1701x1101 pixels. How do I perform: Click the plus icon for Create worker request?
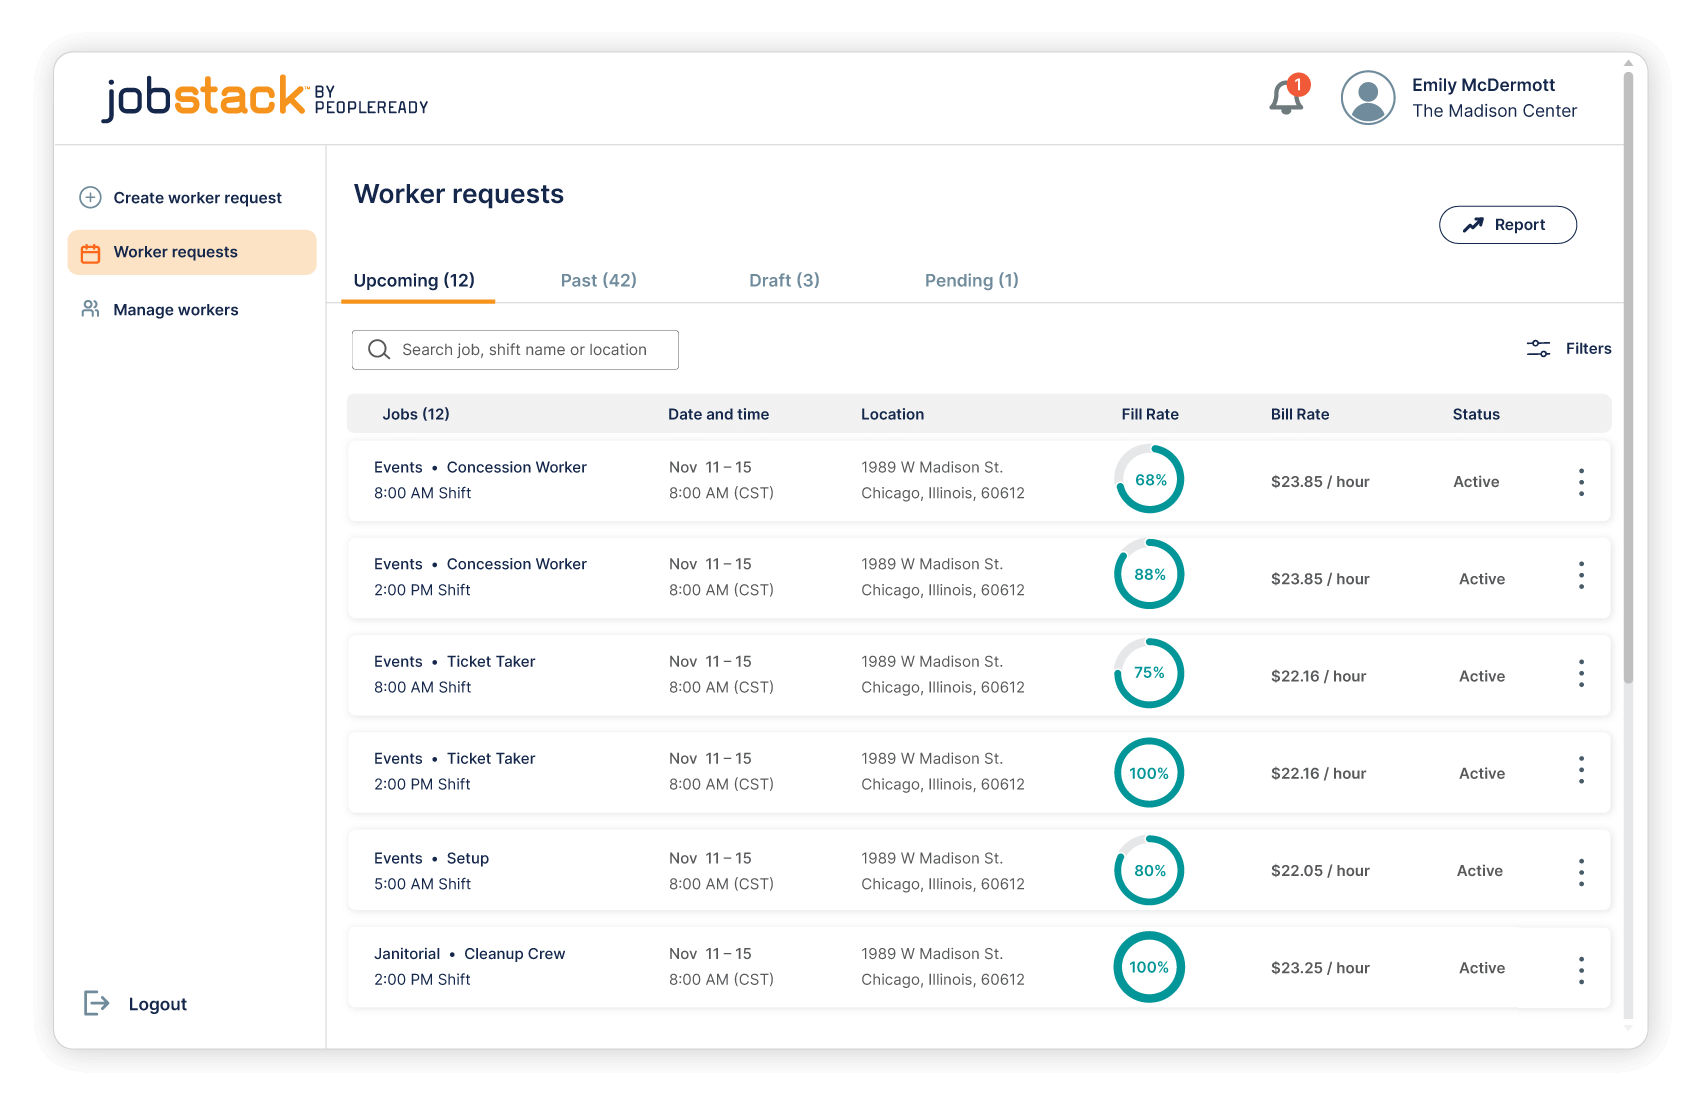click(90, 197)
